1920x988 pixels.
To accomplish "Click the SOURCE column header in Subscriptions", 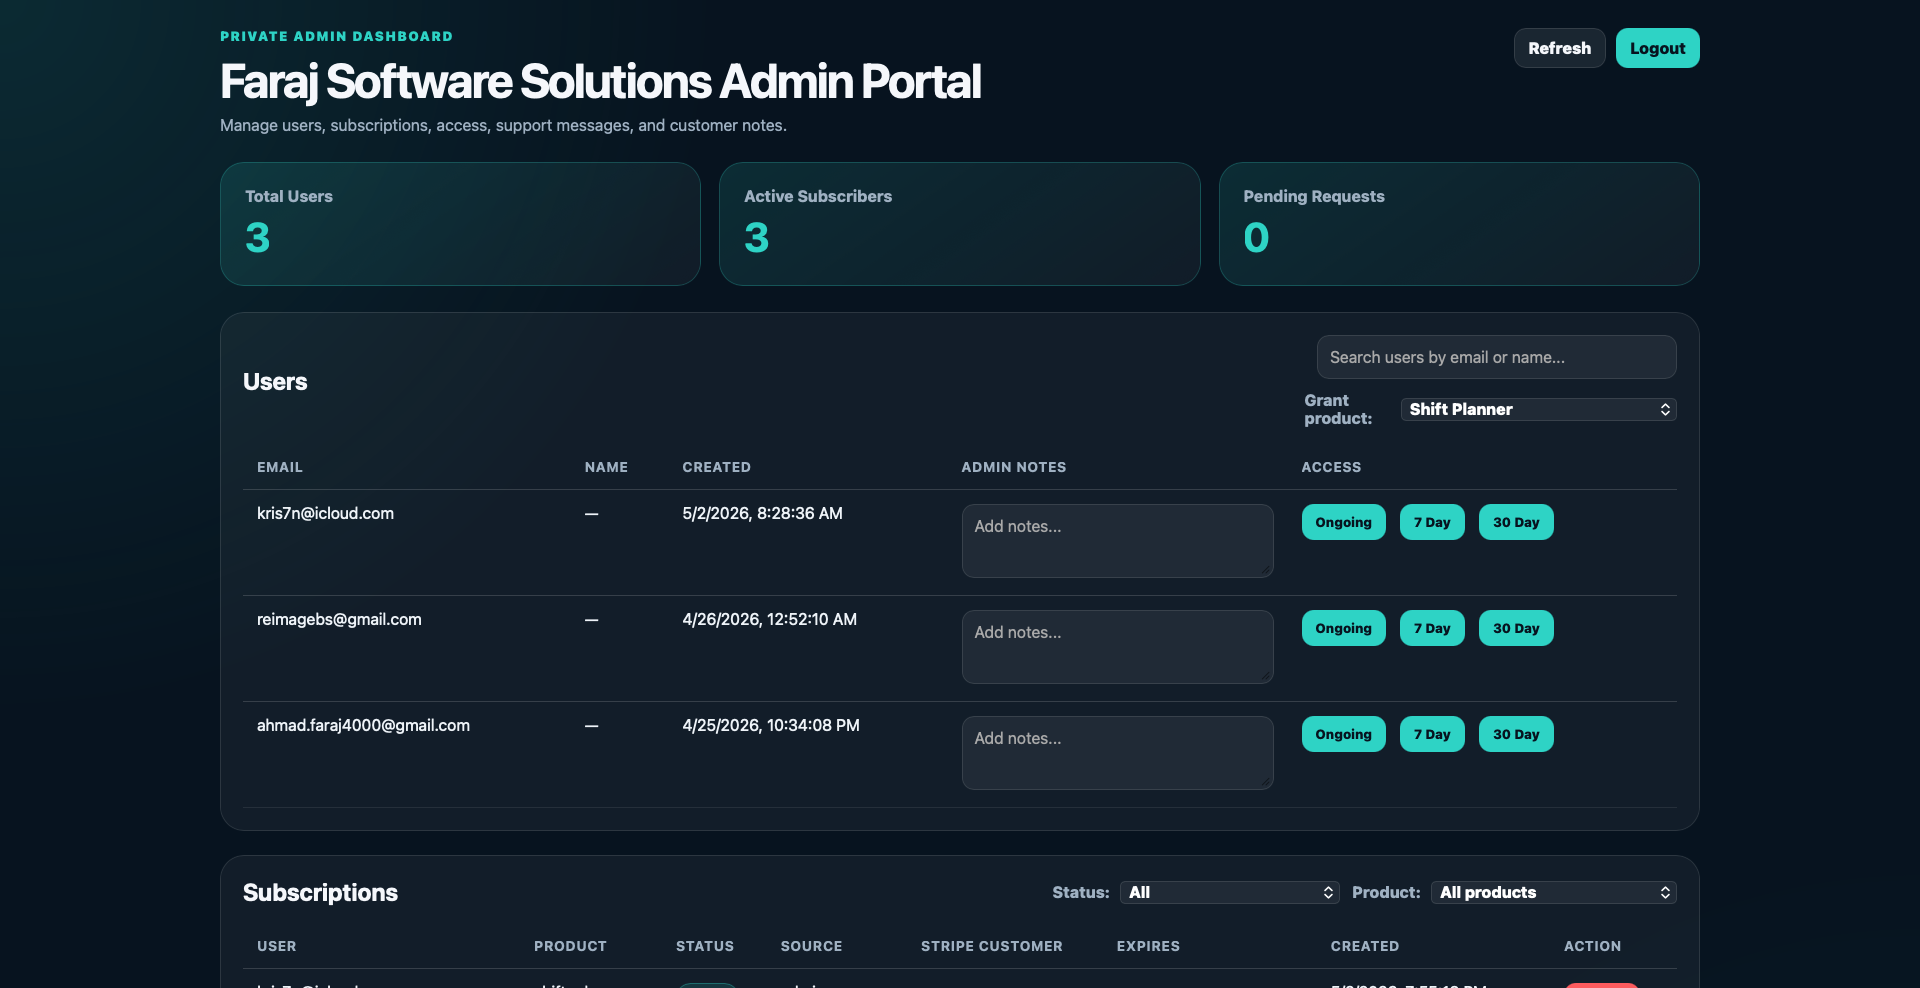I will click(811, 946).
